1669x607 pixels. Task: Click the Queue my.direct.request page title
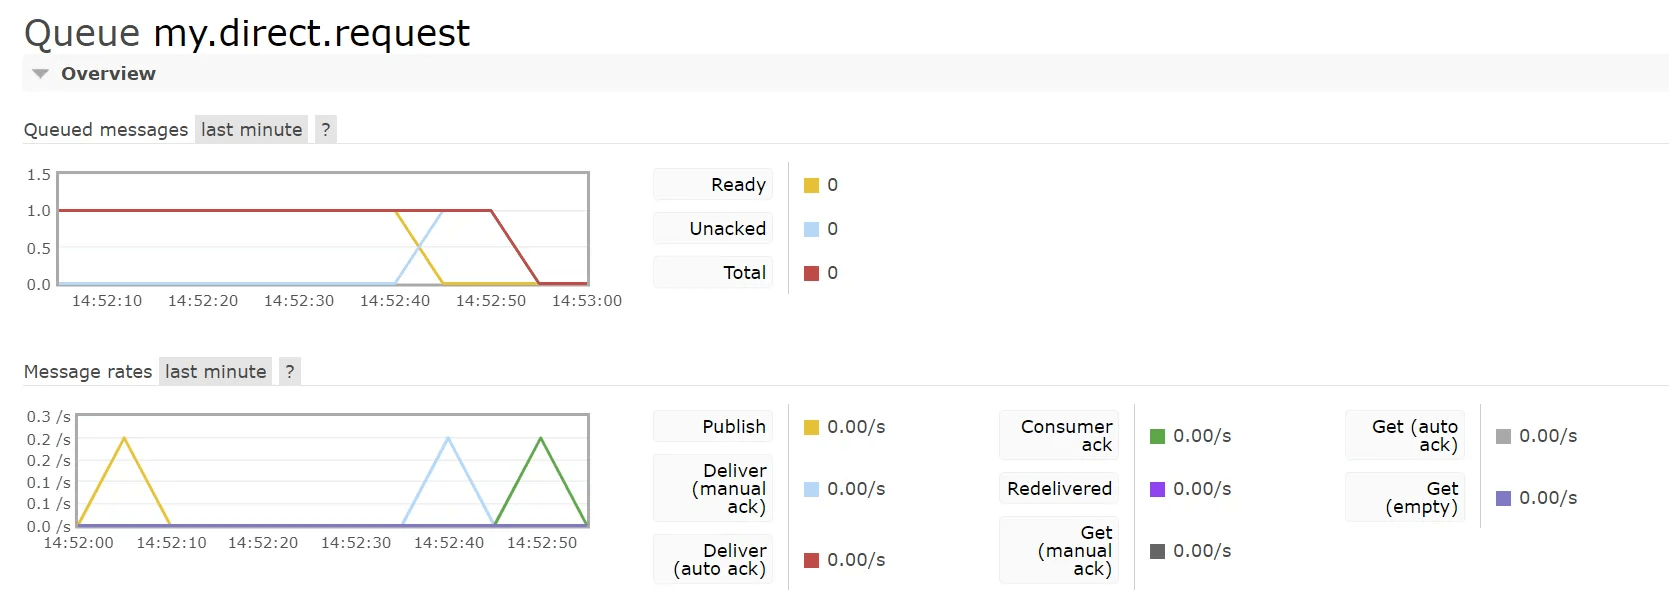246,33
